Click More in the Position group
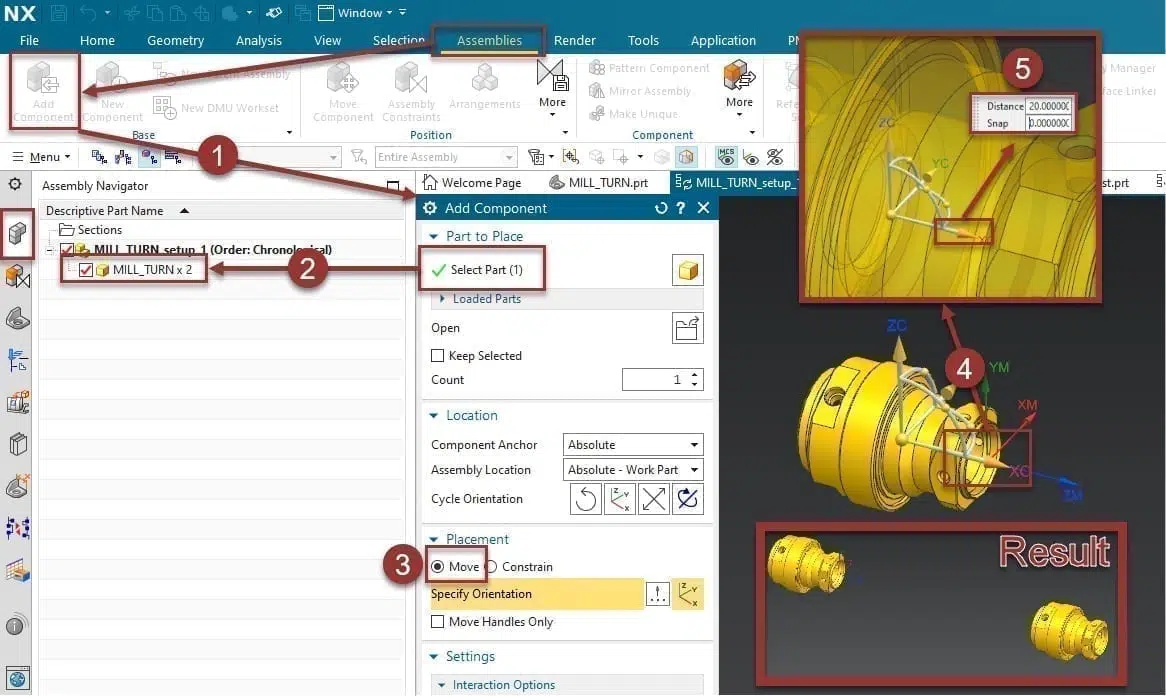The height and width of the screenshot is (696, 1166). [552, 89]
